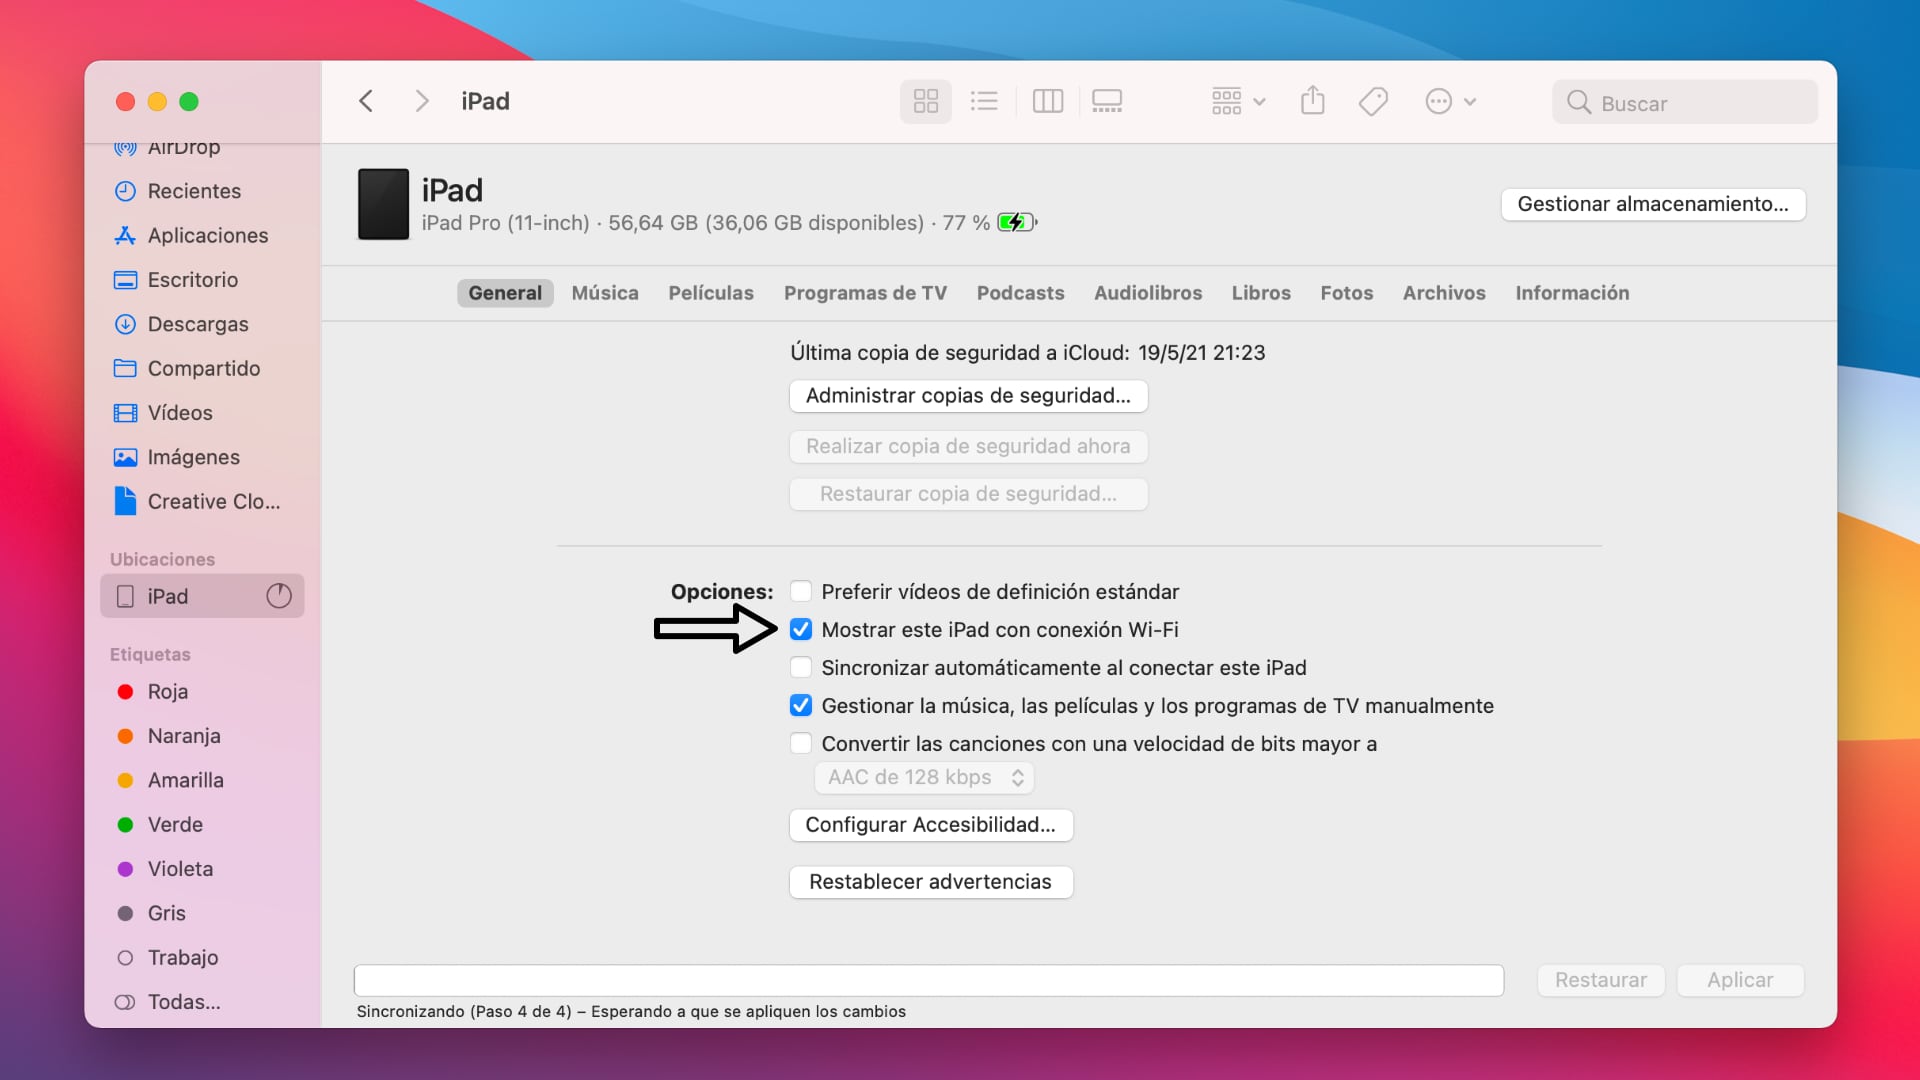Switch to Música tab
1920x1080 pixels.
click(605, 293)
